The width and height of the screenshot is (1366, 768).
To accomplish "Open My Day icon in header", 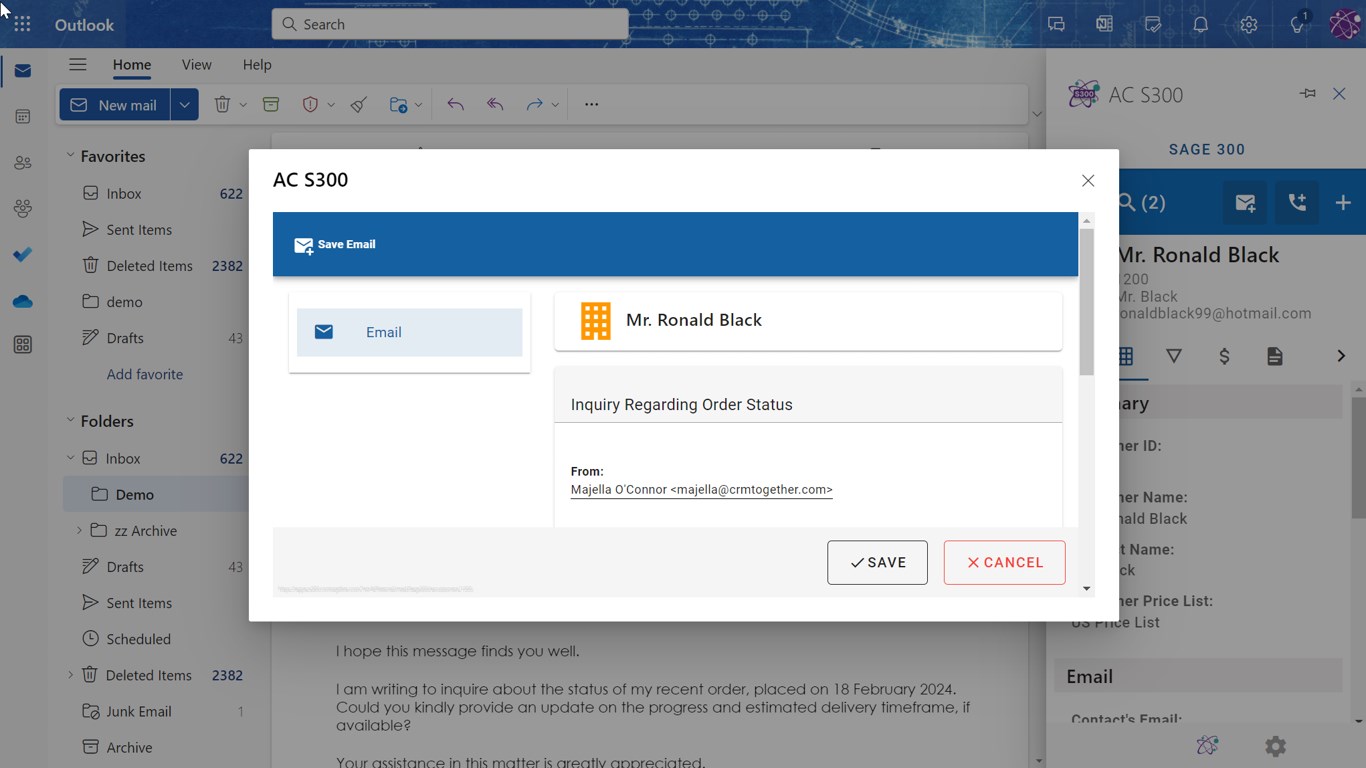I will [x=1153, y=24].
